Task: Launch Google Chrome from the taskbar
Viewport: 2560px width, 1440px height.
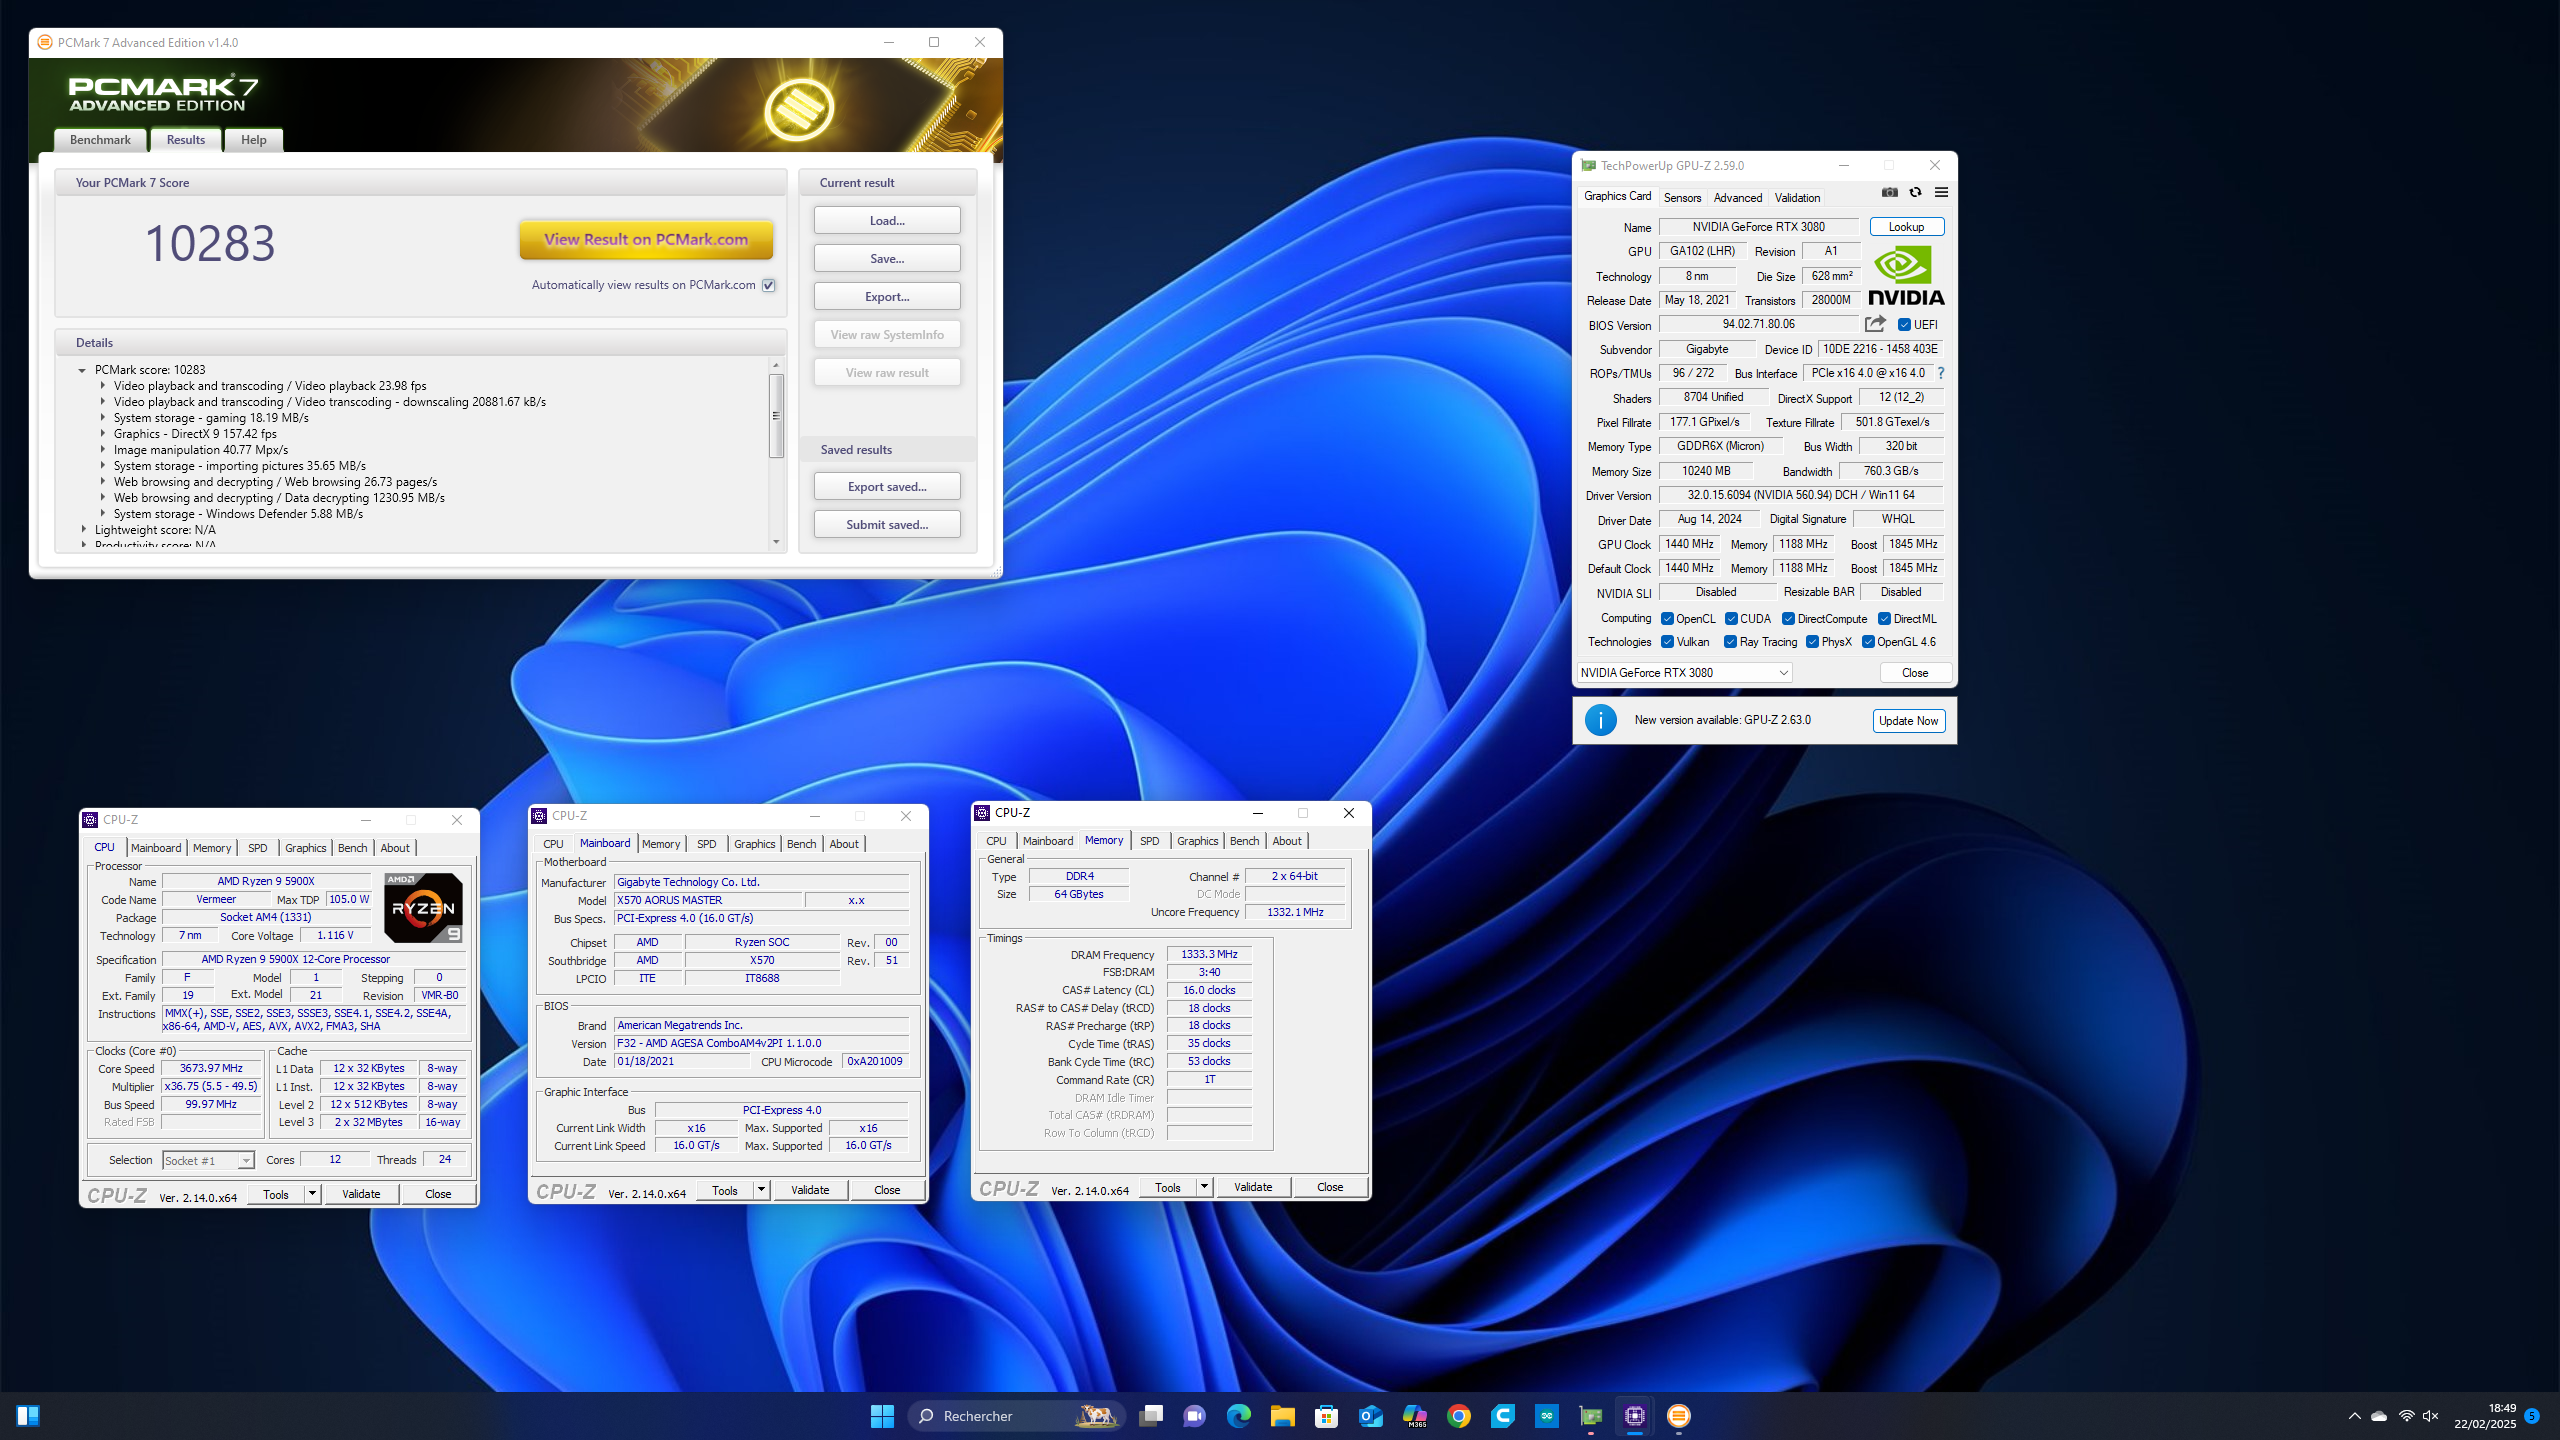Action: coord(1458,1416)
